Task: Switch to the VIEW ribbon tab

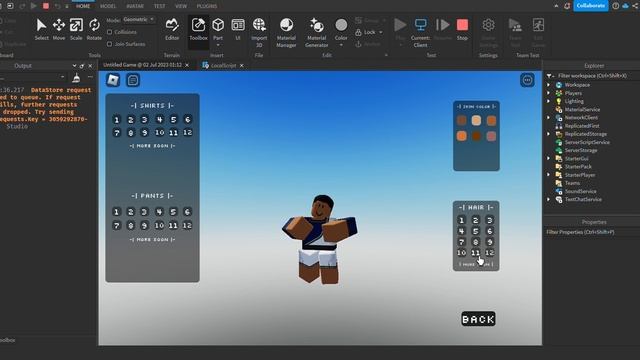Action: click(x=181, y=6)
